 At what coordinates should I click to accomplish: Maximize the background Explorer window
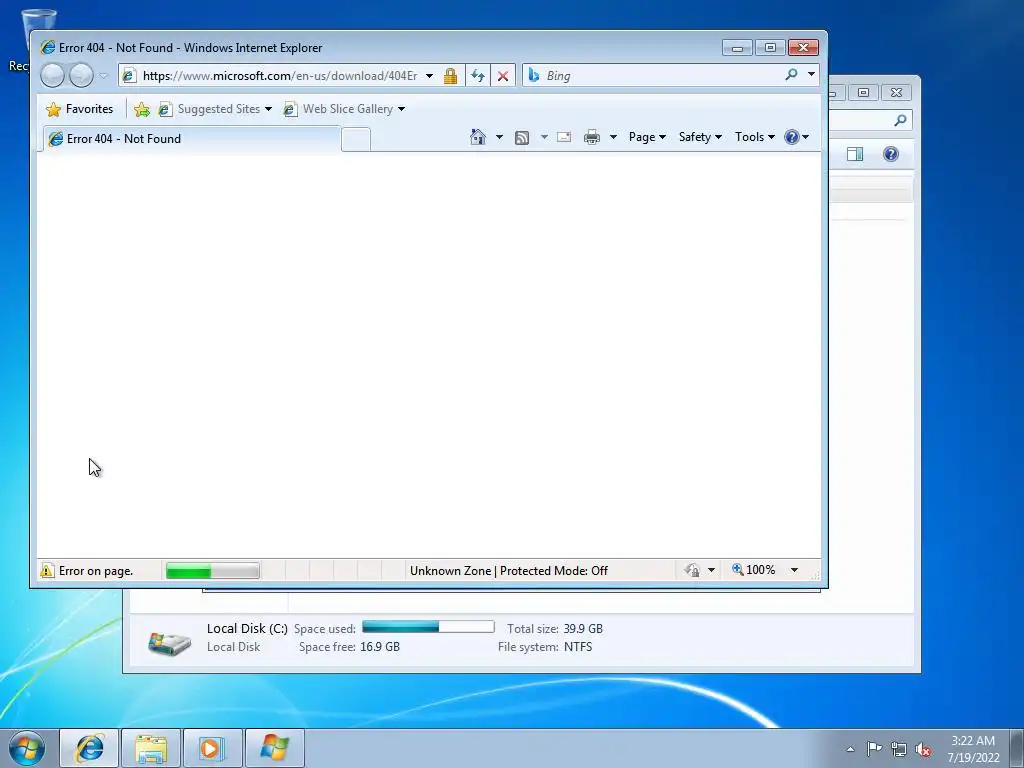coord(863,93)
